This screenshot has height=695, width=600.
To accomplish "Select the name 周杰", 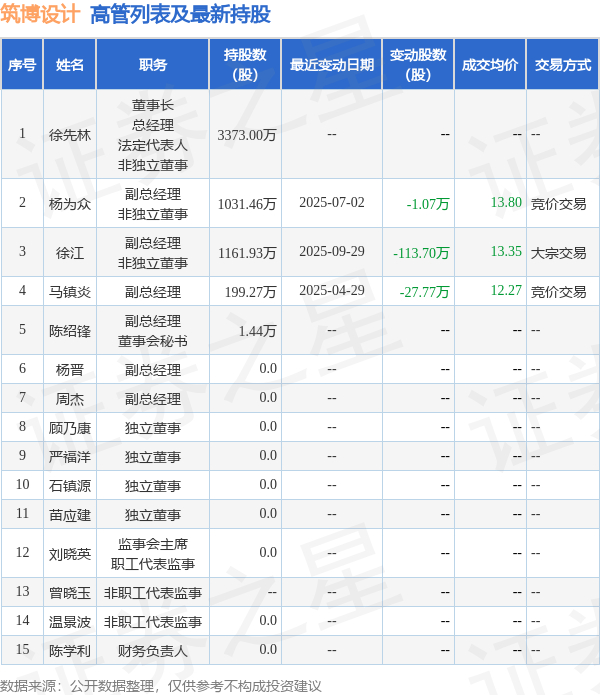I will tap(70, 399).
